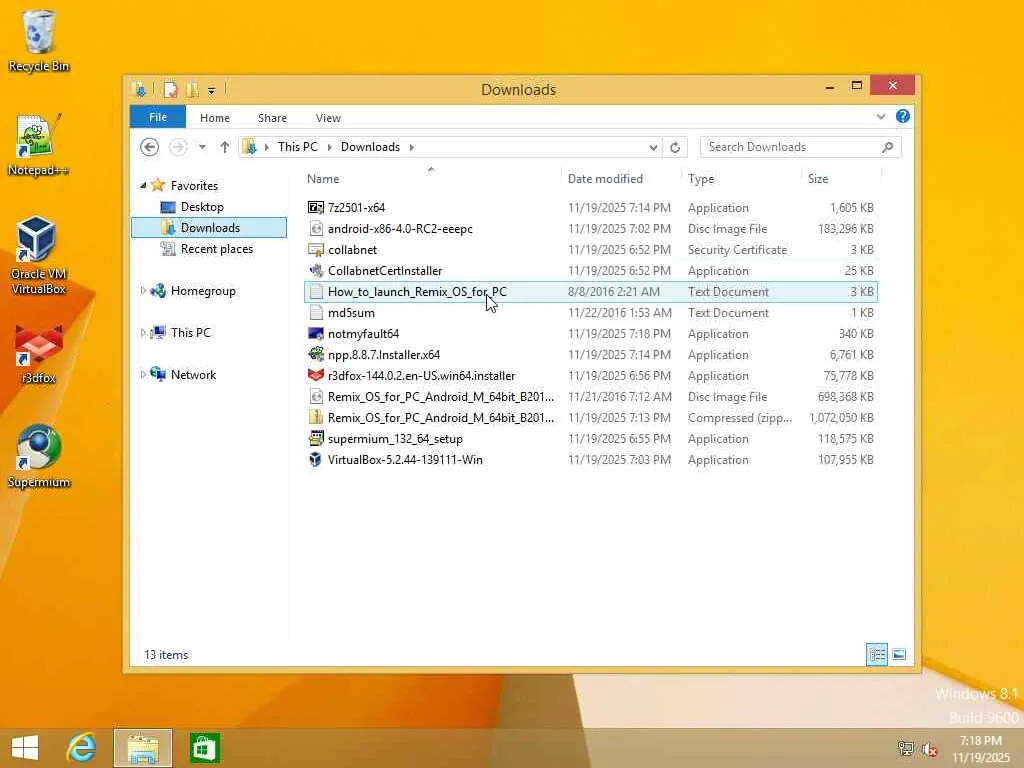The width and height of the screenshot is (1024, 768).
Task: Click the New folder quick access icon
Action: click(x=193, y=89)
